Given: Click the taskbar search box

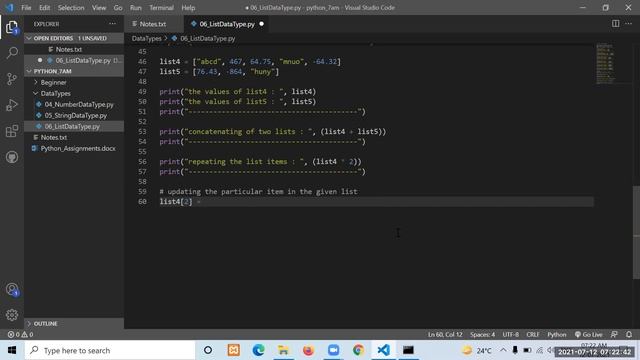Looking at the screenshot, I should tap(110, 350).
